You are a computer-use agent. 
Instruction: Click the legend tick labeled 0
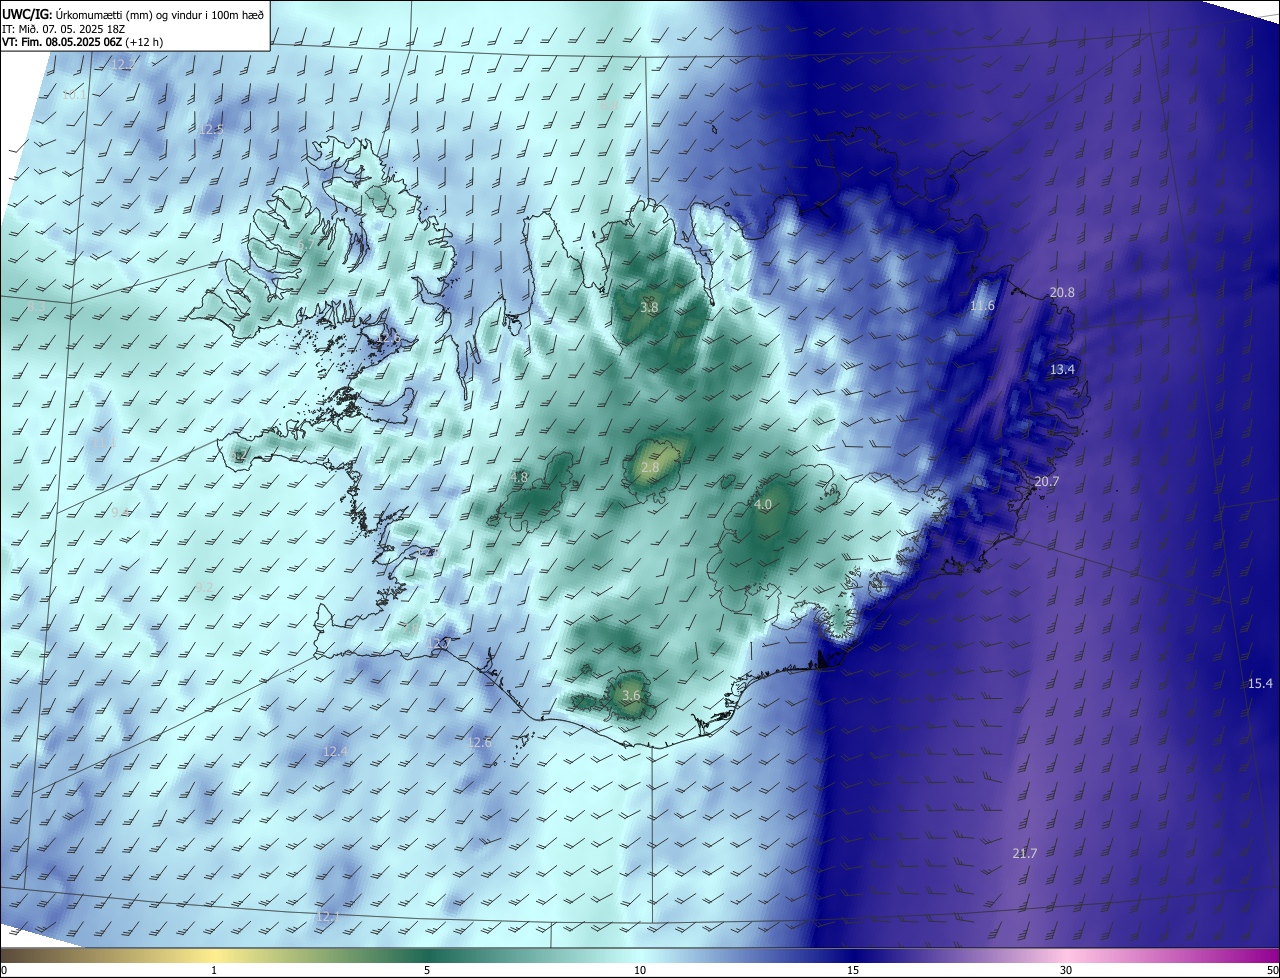[x=3, y=971]
